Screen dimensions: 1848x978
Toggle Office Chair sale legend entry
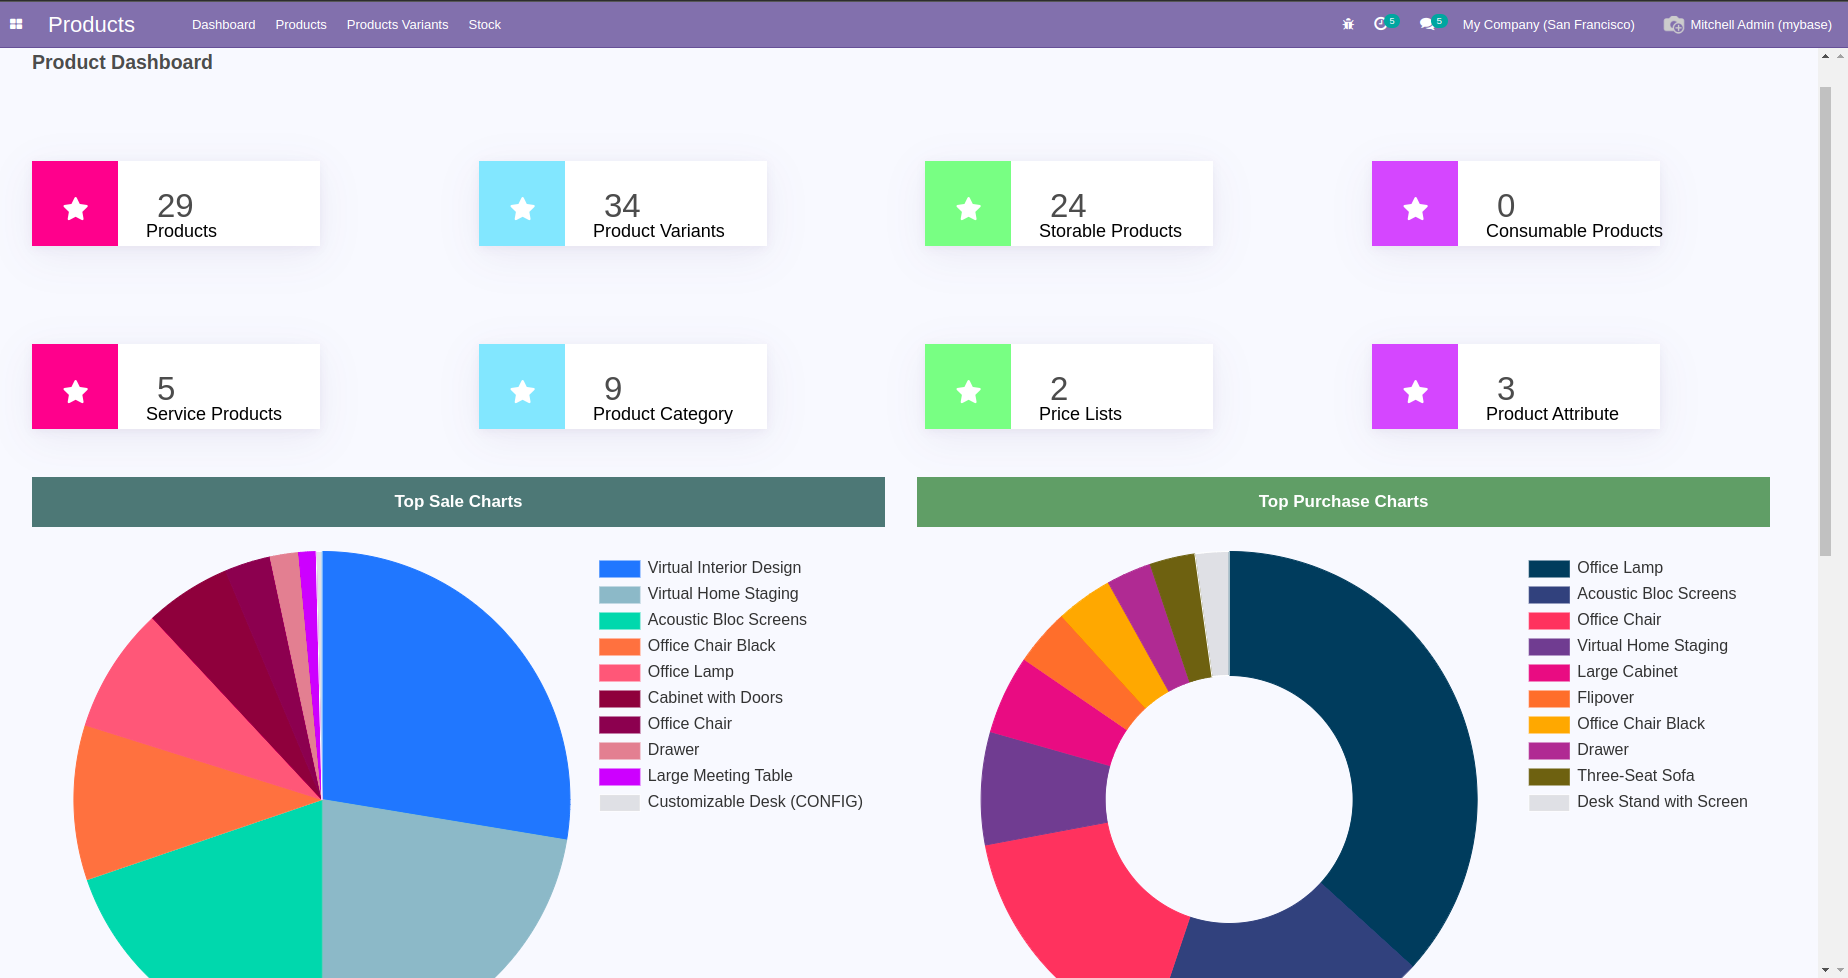[x=665, y=724]
